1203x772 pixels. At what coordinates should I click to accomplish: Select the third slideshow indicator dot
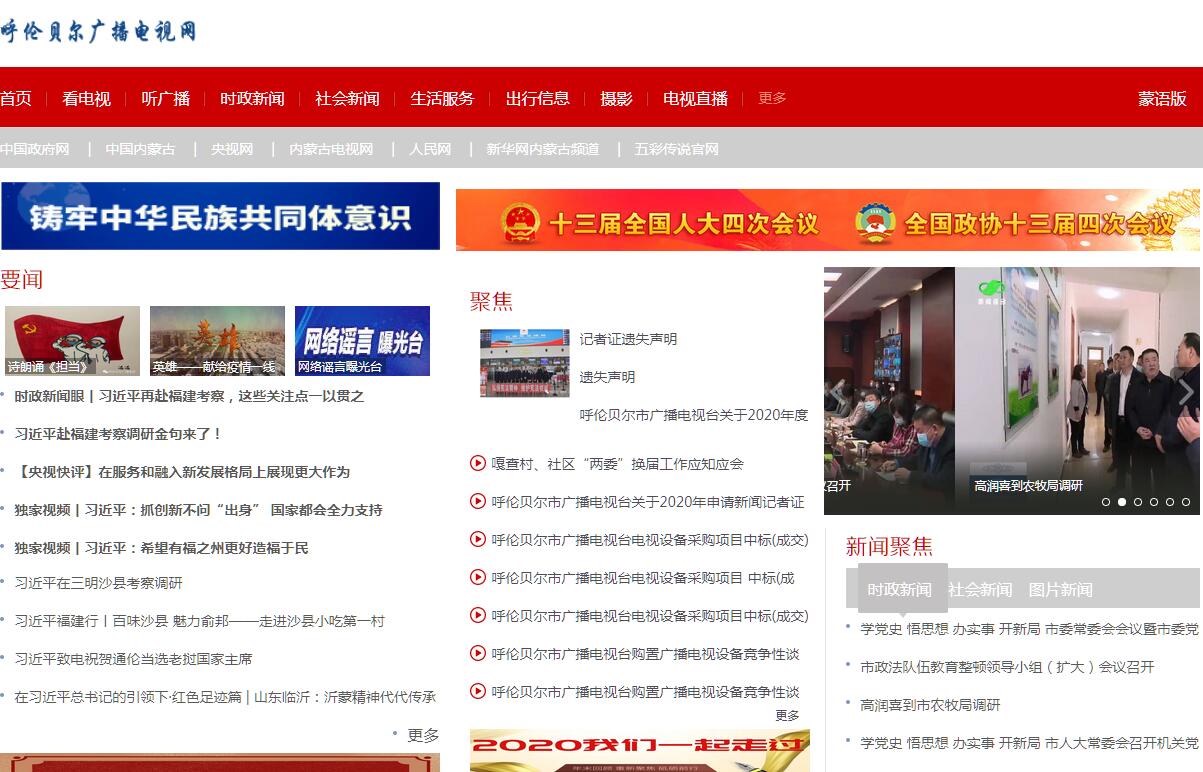coord(1138,502)
